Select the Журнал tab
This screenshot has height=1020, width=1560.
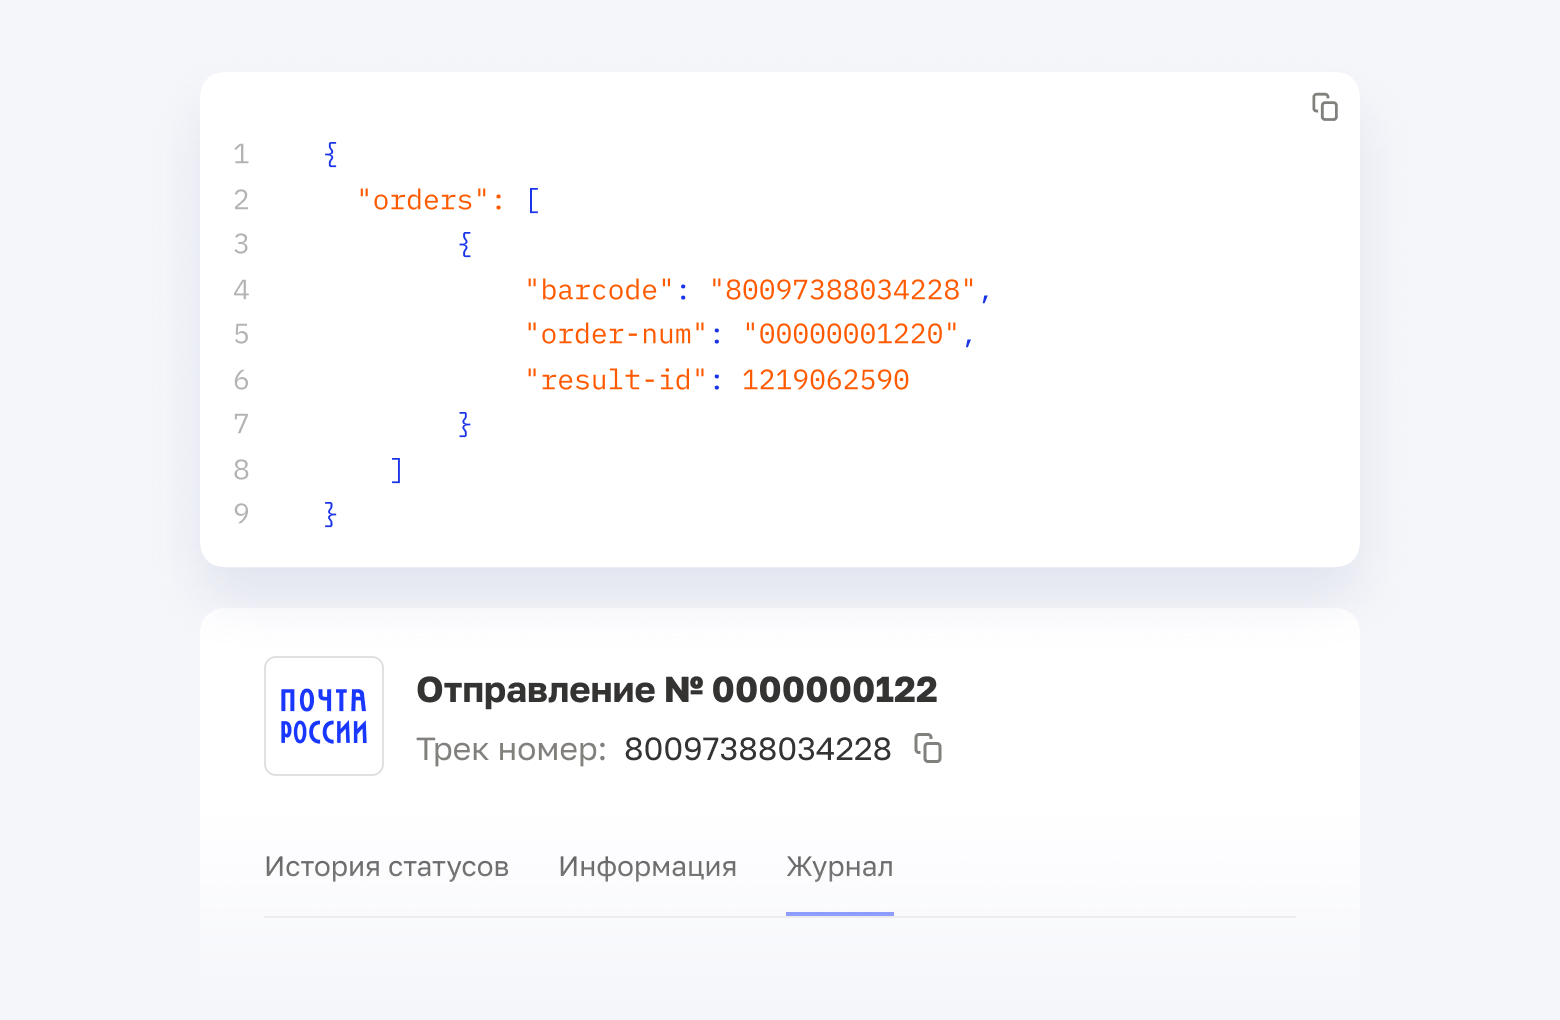840,866
